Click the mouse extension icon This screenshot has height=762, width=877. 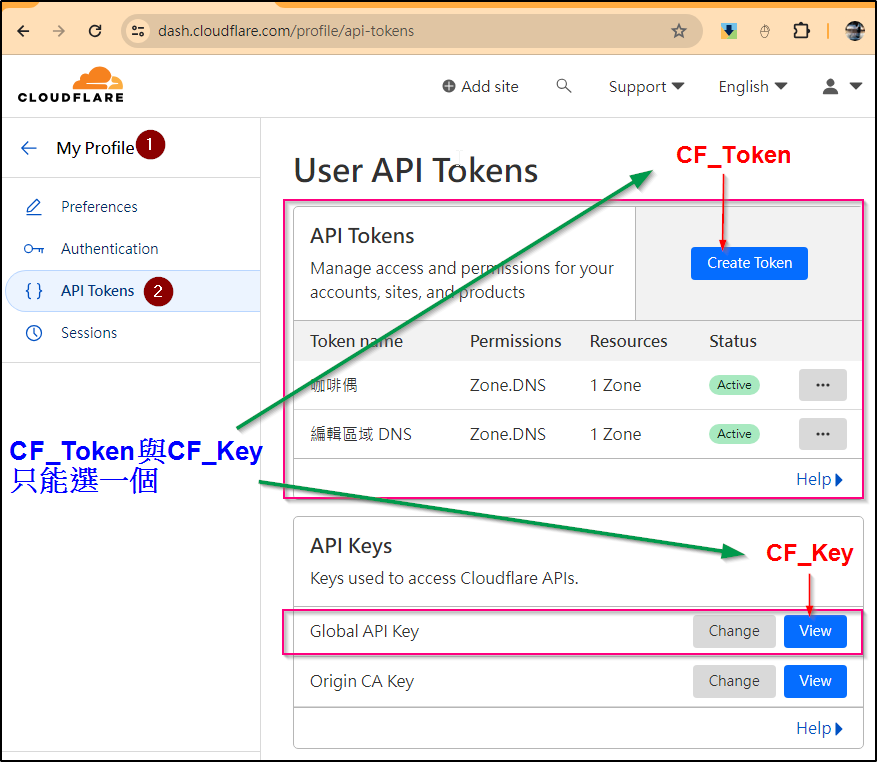765,31
